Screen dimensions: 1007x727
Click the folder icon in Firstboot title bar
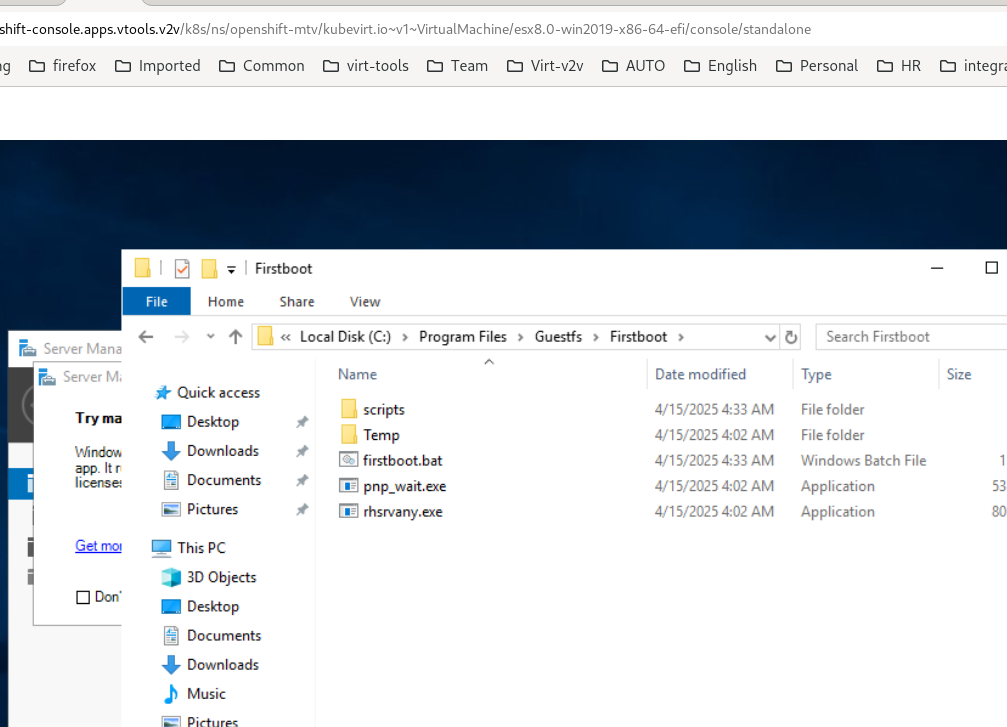point(142,268)
